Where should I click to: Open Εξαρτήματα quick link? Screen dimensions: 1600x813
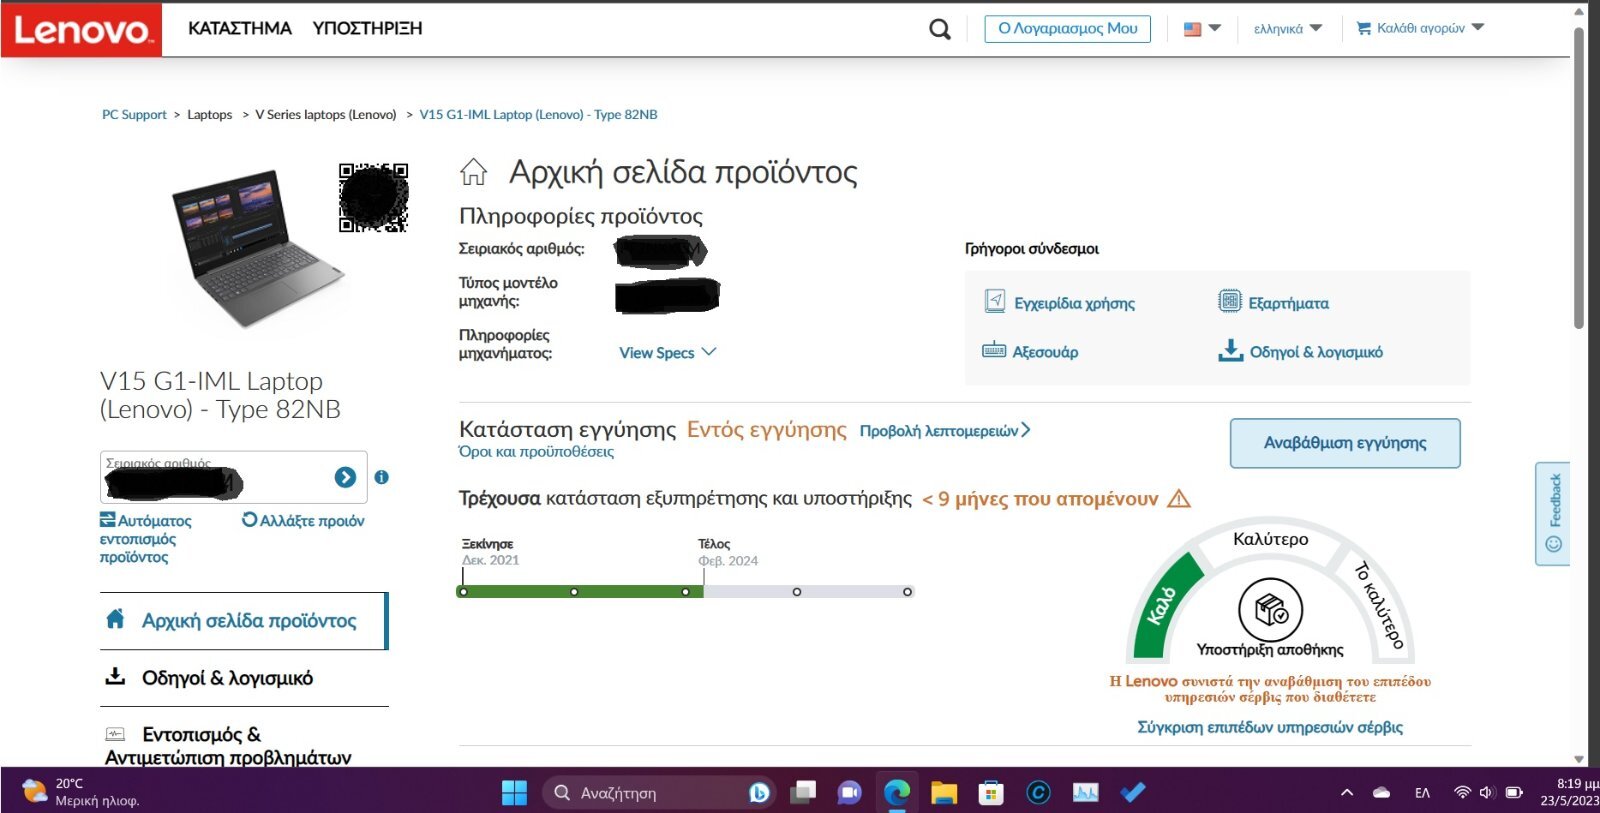tap(1273, 302)
